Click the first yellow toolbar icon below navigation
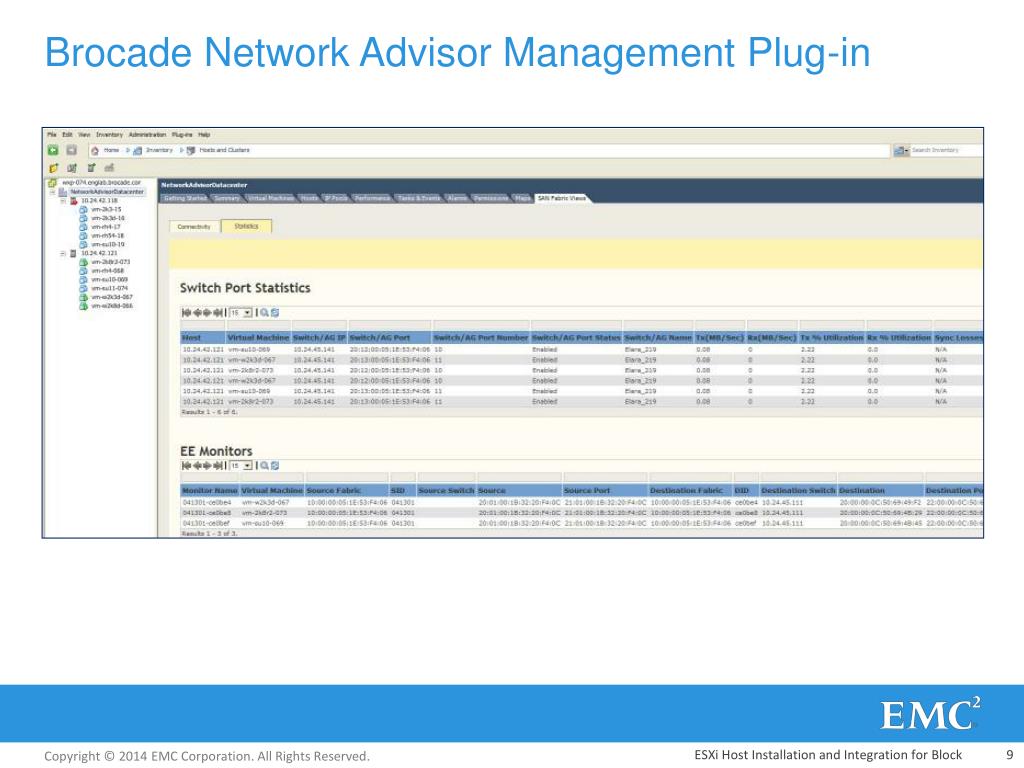The image size is (1024, 768). coord(54,168)
